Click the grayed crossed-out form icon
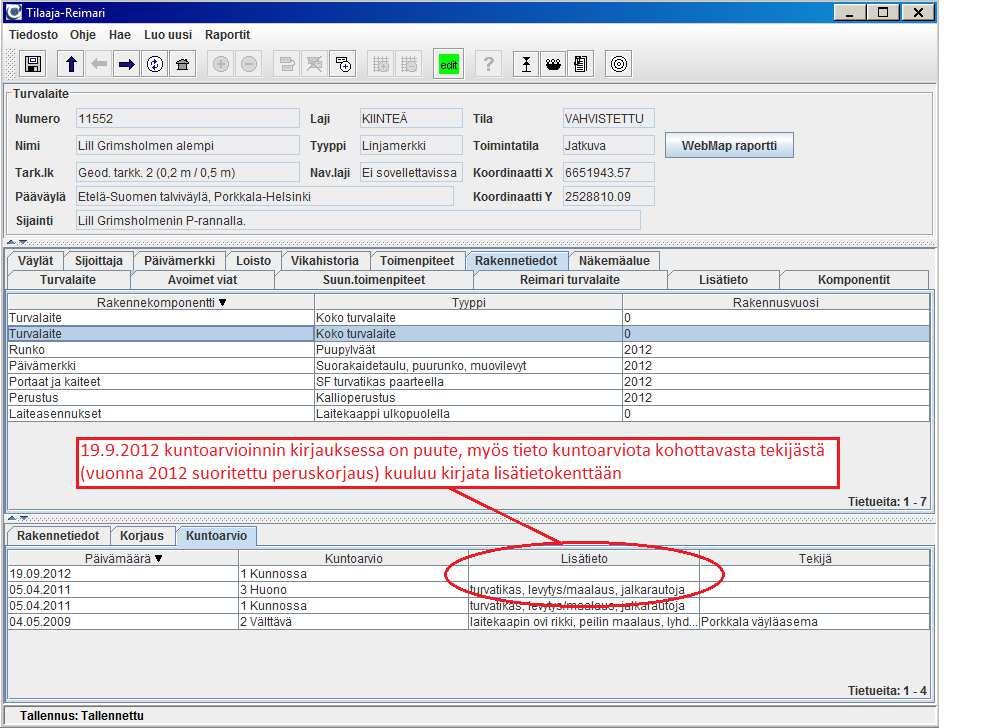Screen dimensions: 1008x728 click(314, 64)
